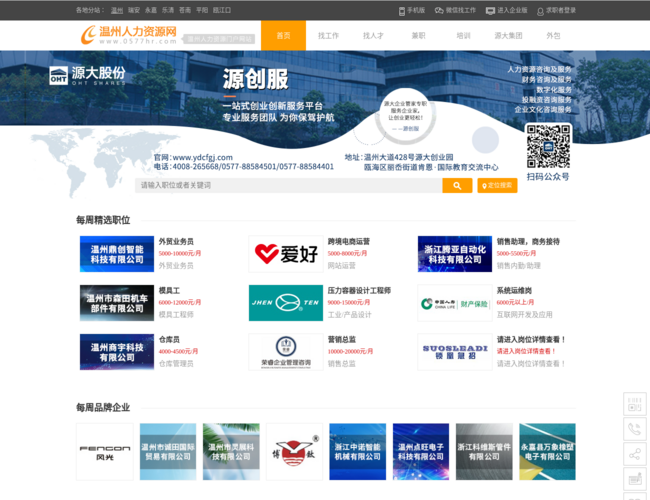Open the 手机版 mobile version icon link
The width and height of the screenshot is (650, 500).
[411, 10]
